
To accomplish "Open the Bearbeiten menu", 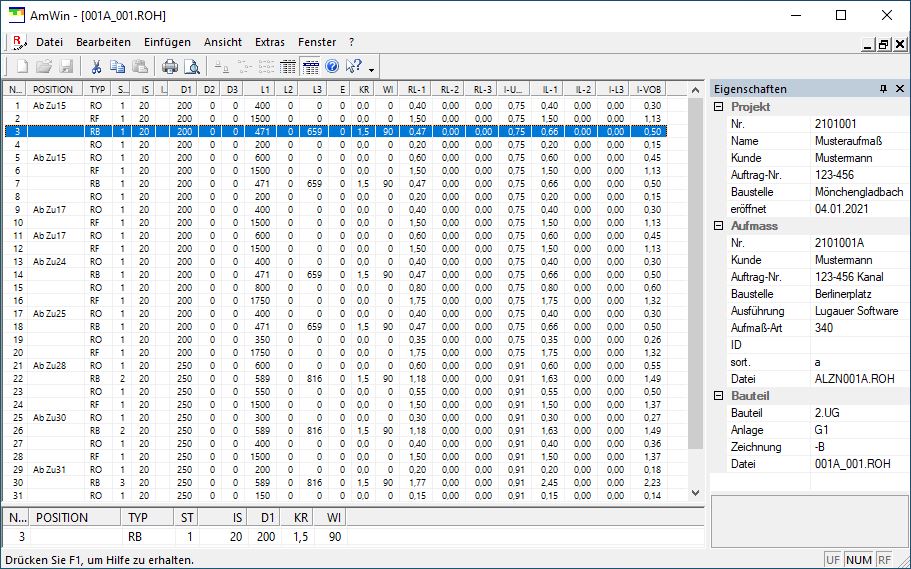I will pos(103,42).
